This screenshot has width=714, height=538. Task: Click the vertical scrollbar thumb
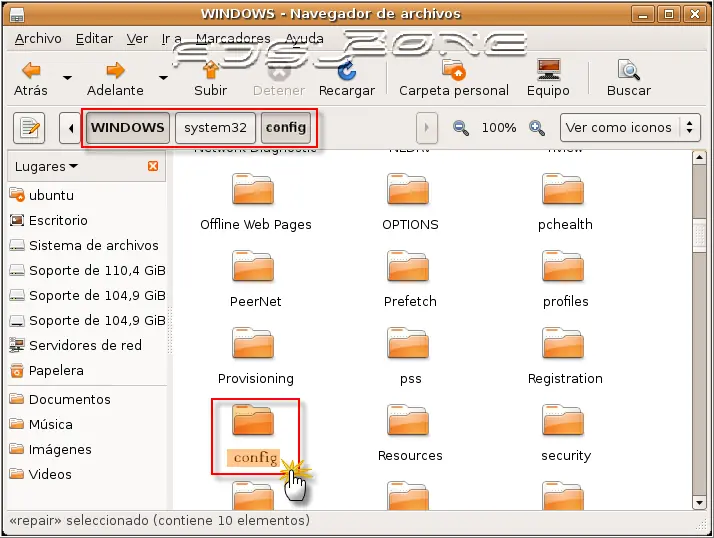point(699,235)
